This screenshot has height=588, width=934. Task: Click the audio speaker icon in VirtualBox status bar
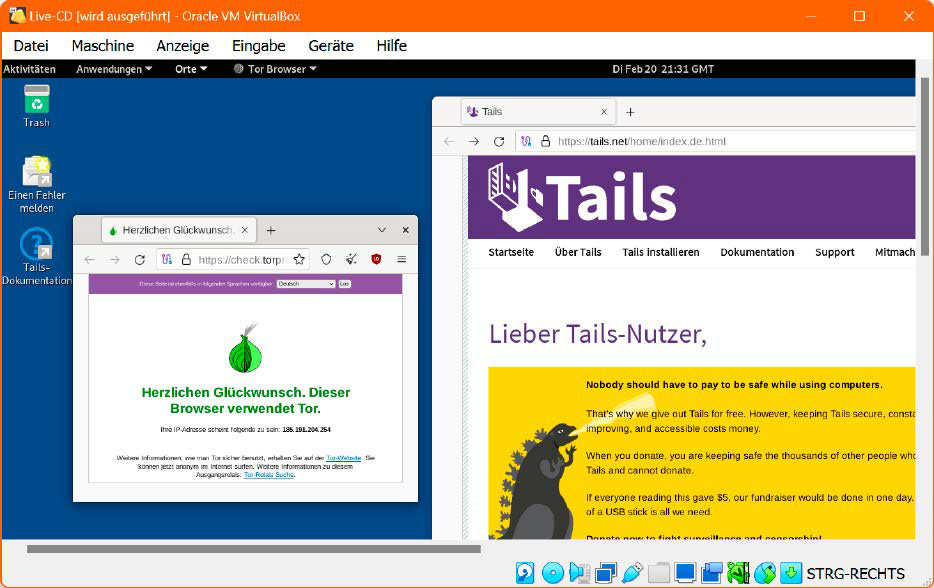coord(579,573)
